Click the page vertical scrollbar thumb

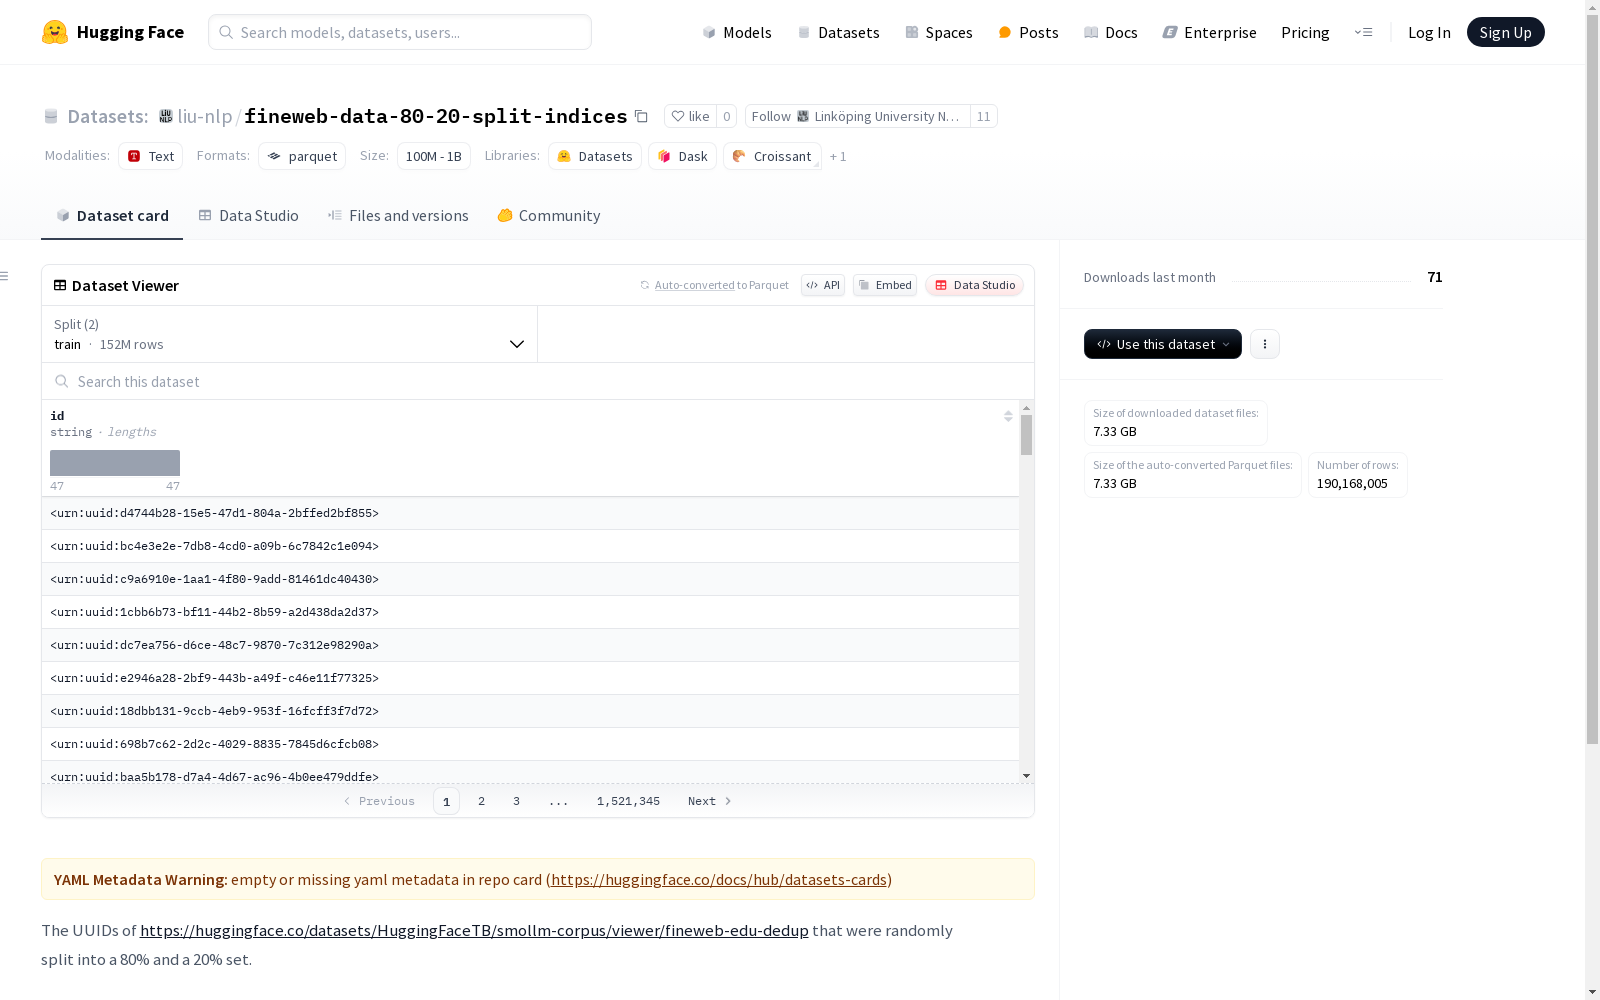click(1592, 380)
